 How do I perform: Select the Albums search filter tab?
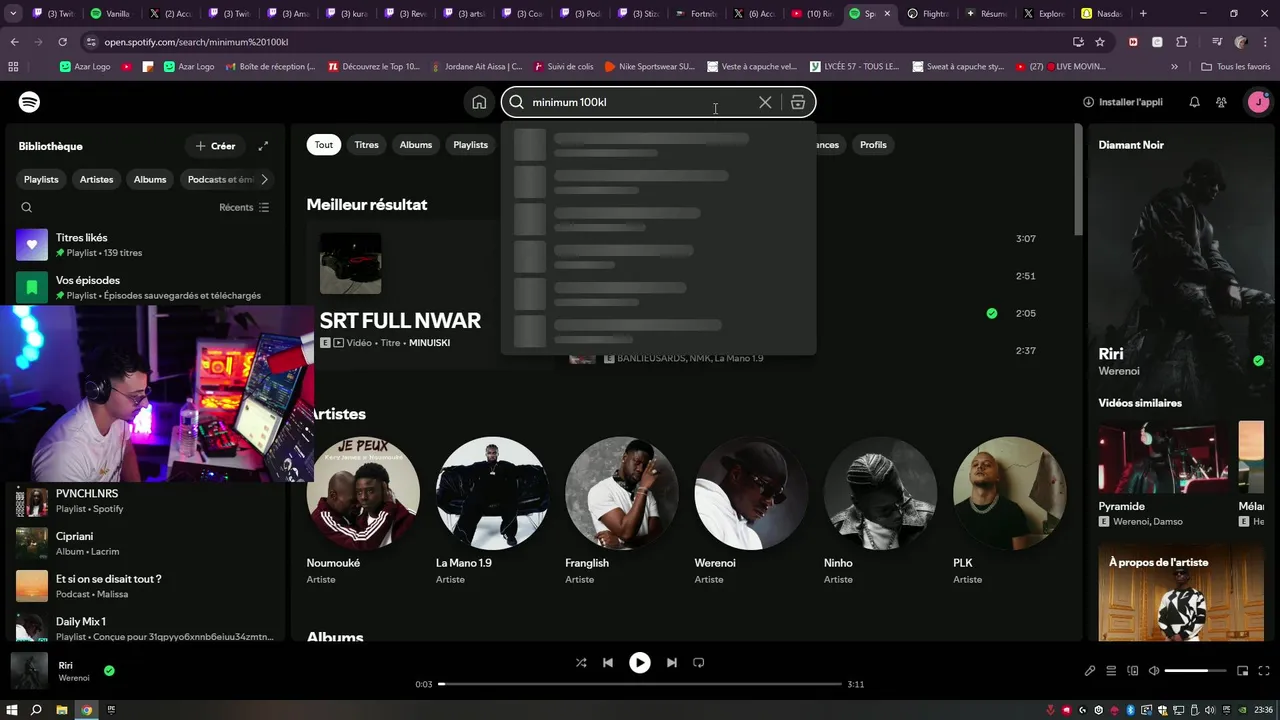click(x=416, y=145)
